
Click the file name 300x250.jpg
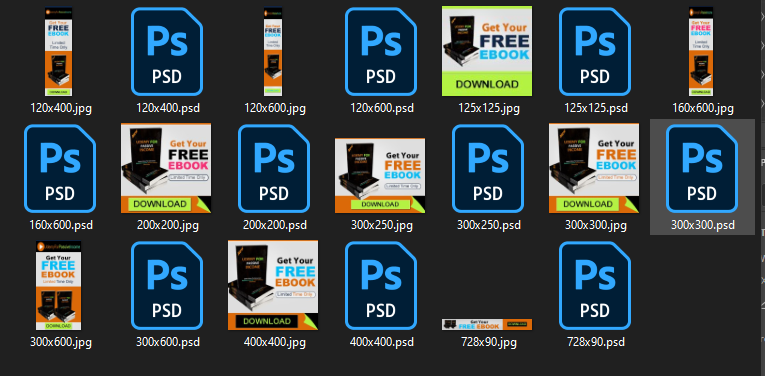click(382, 225)
